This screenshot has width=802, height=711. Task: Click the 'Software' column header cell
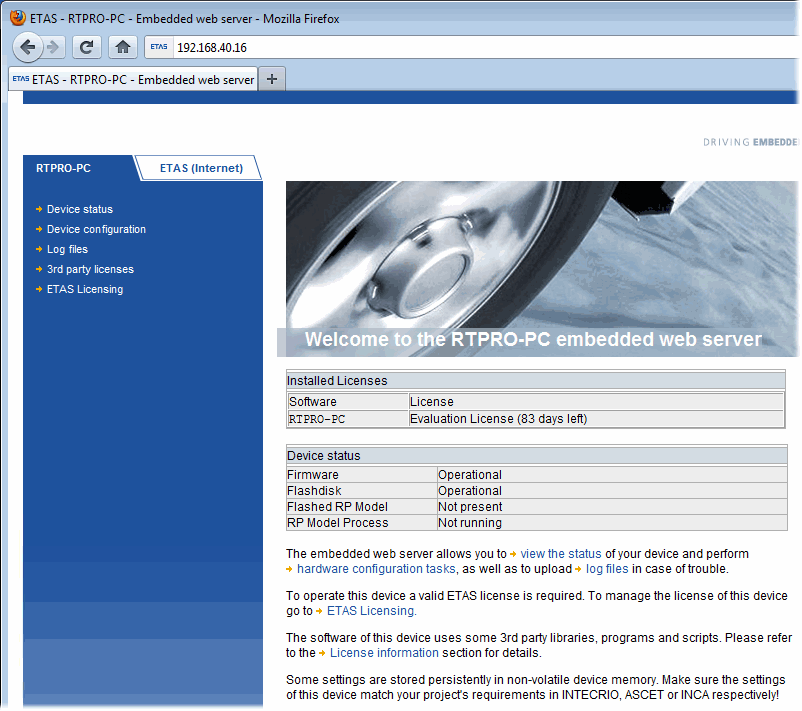348,402
